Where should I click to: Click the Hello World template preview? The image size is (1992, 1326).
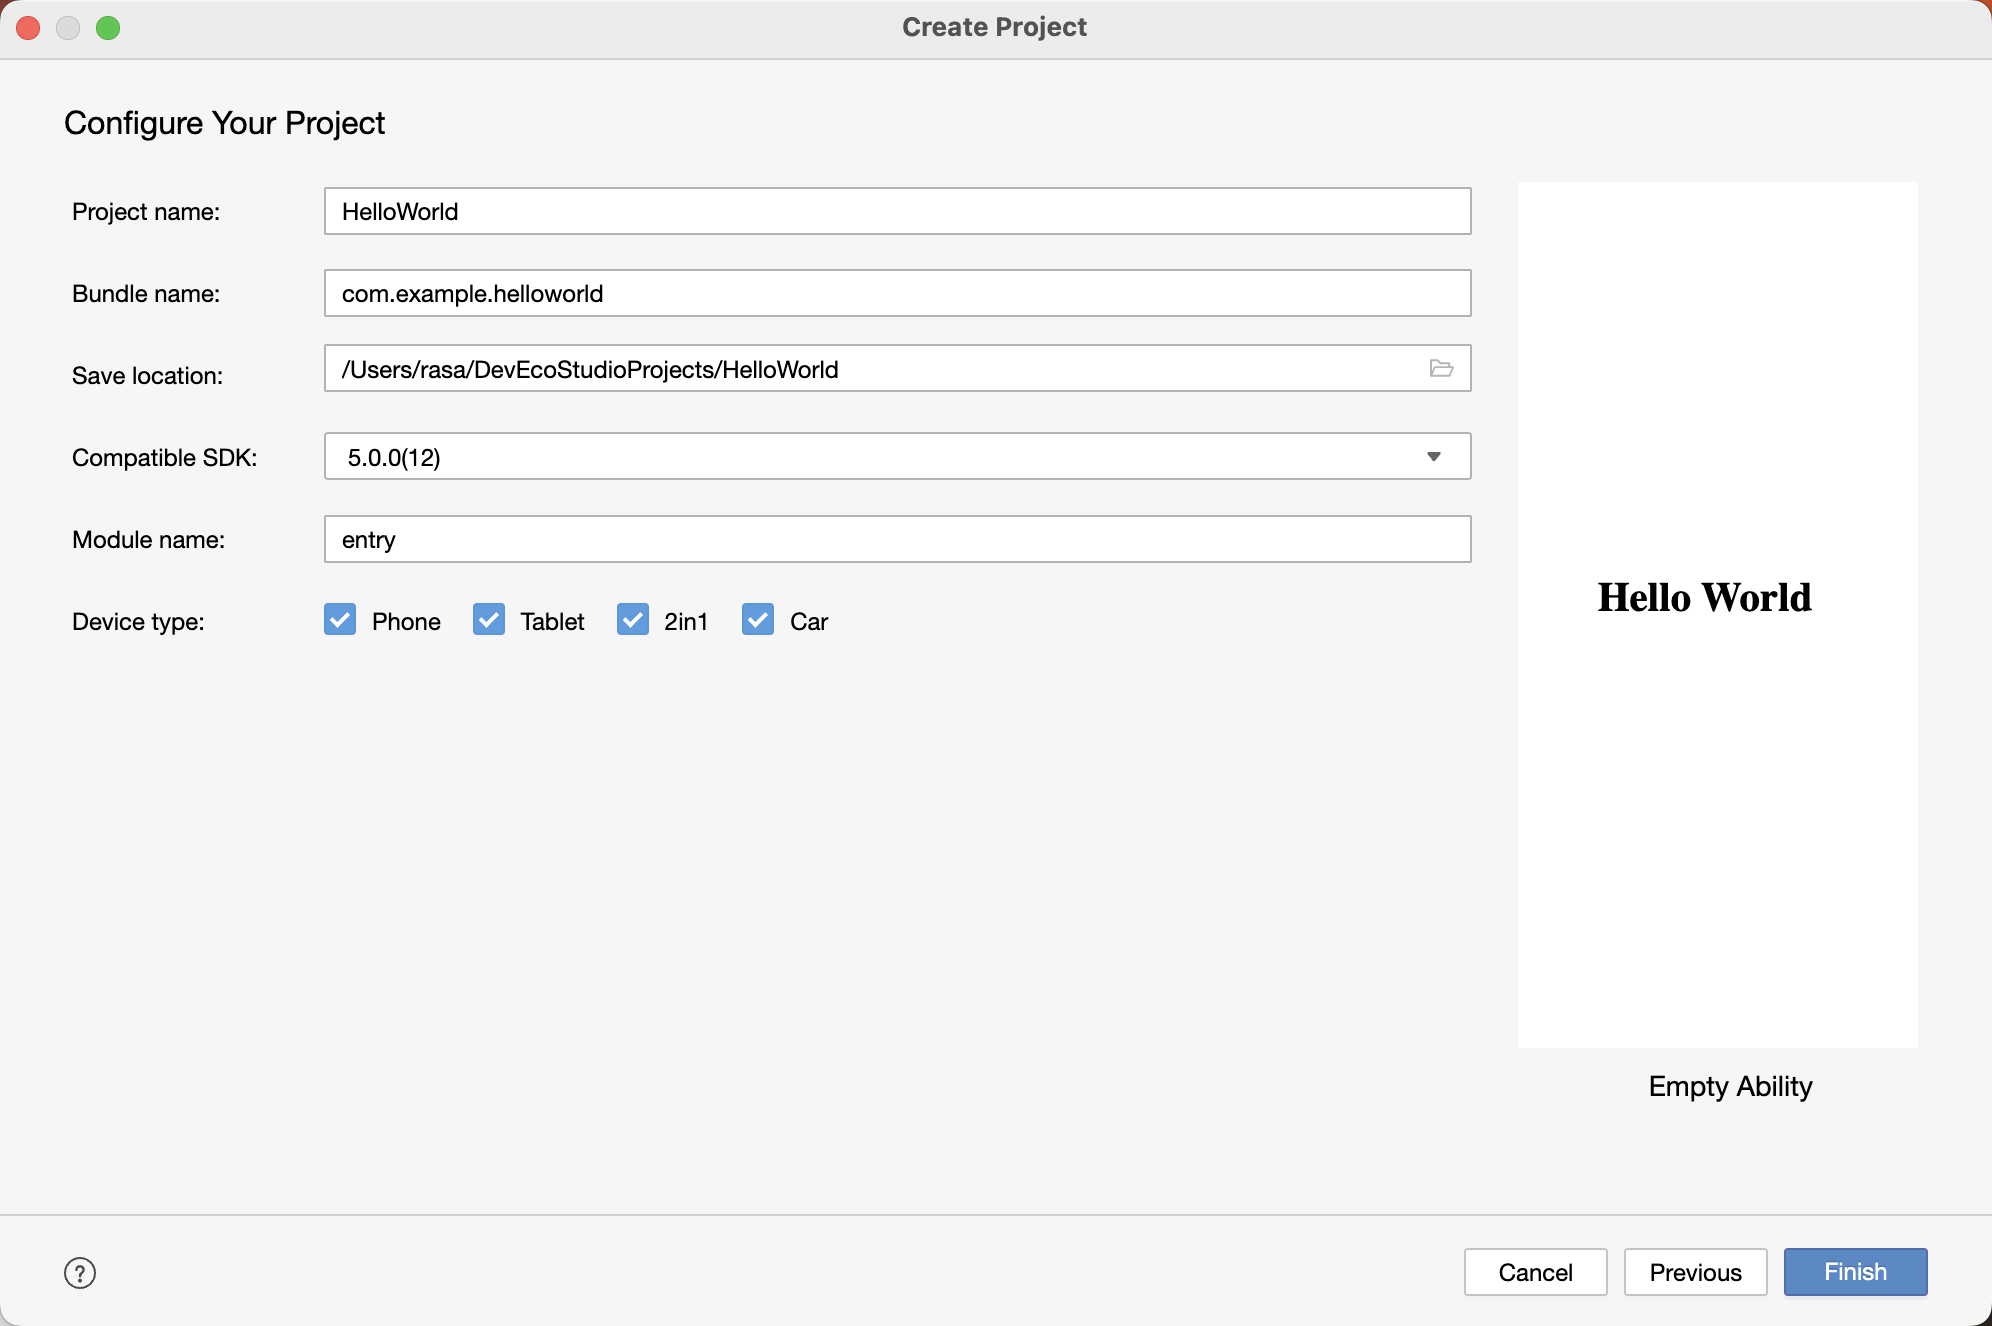[1717, 614]
